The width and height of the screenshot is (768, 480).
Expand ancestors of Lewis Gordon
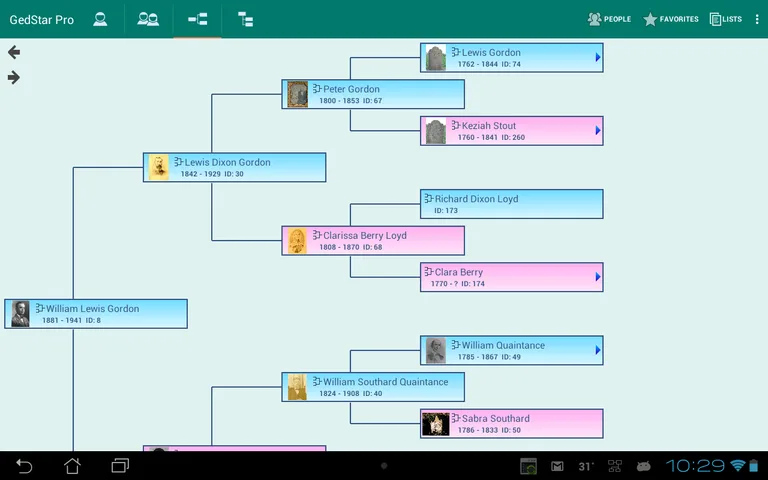[598, 57]
